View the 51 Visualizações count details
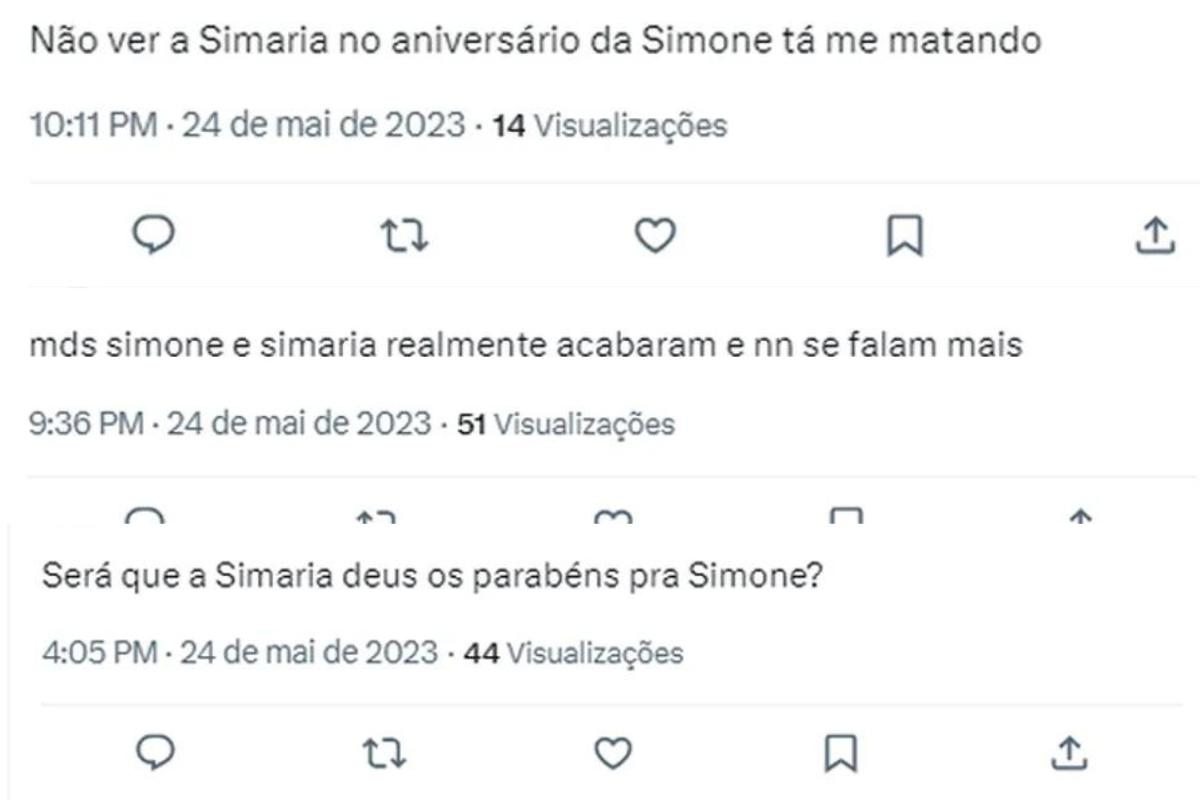Viewport: 1200px width, 800px height. (565, 424)
